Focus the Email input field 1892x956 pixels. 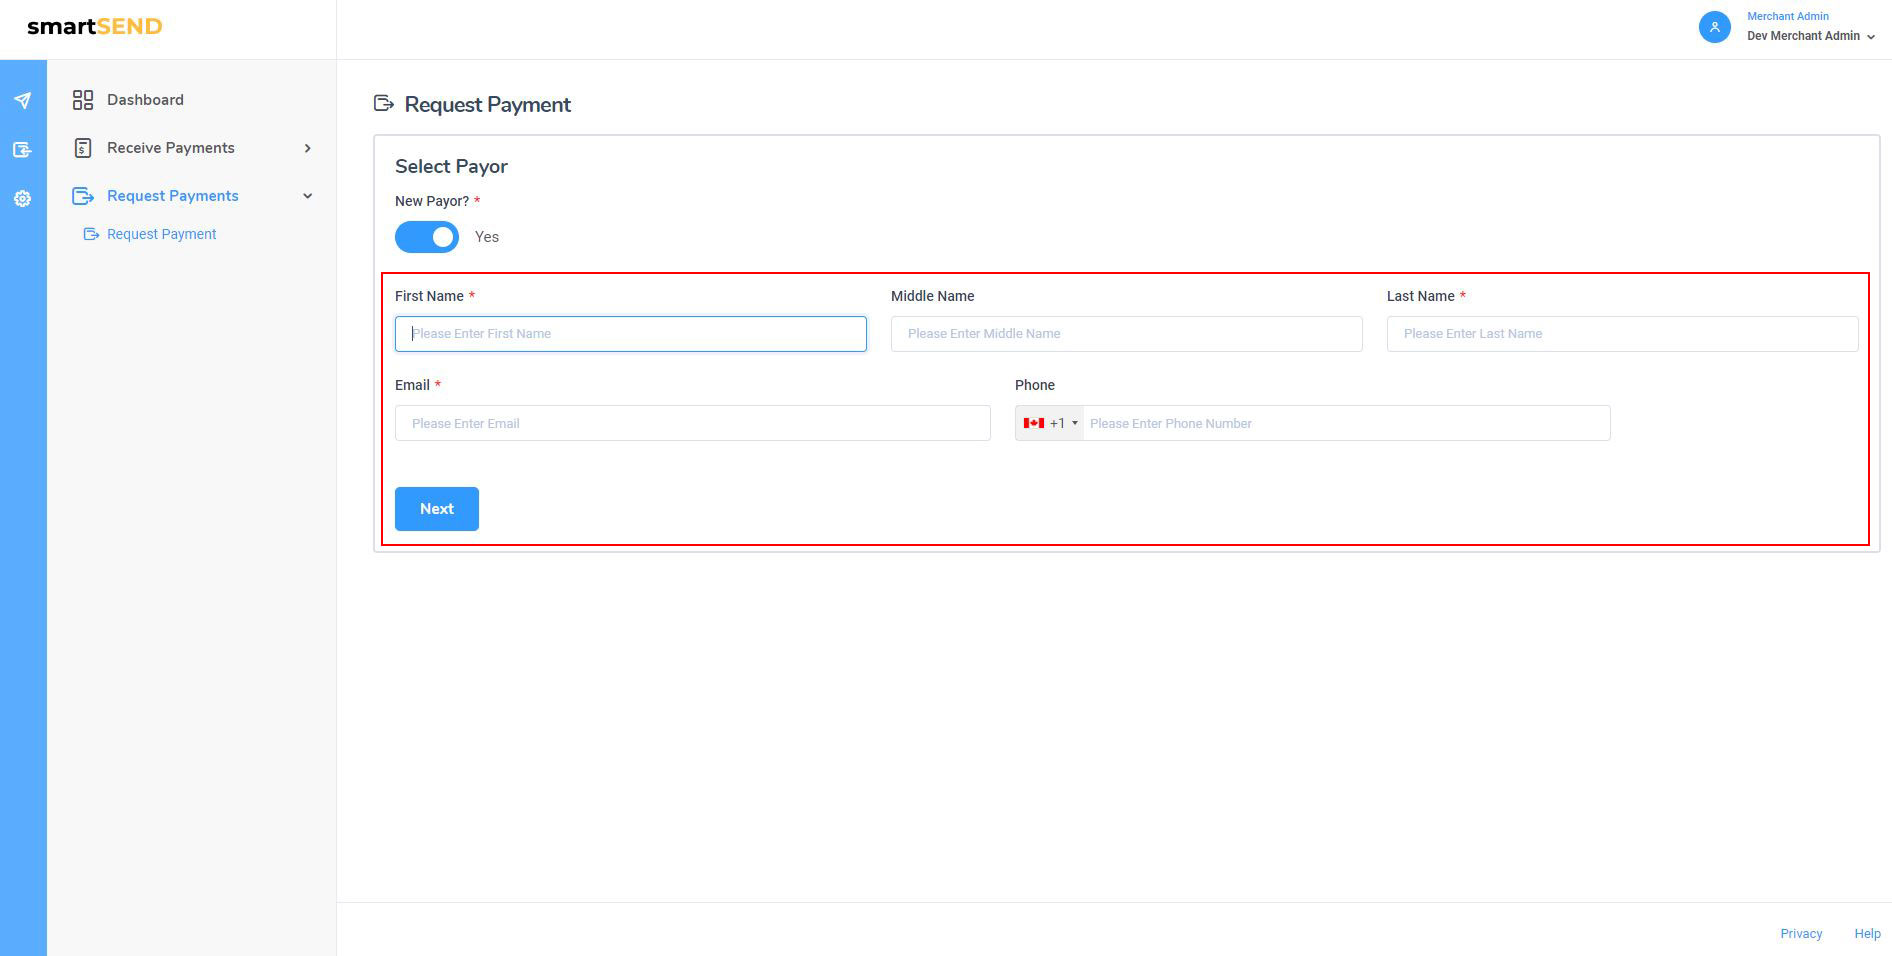[x=692, y=423]
